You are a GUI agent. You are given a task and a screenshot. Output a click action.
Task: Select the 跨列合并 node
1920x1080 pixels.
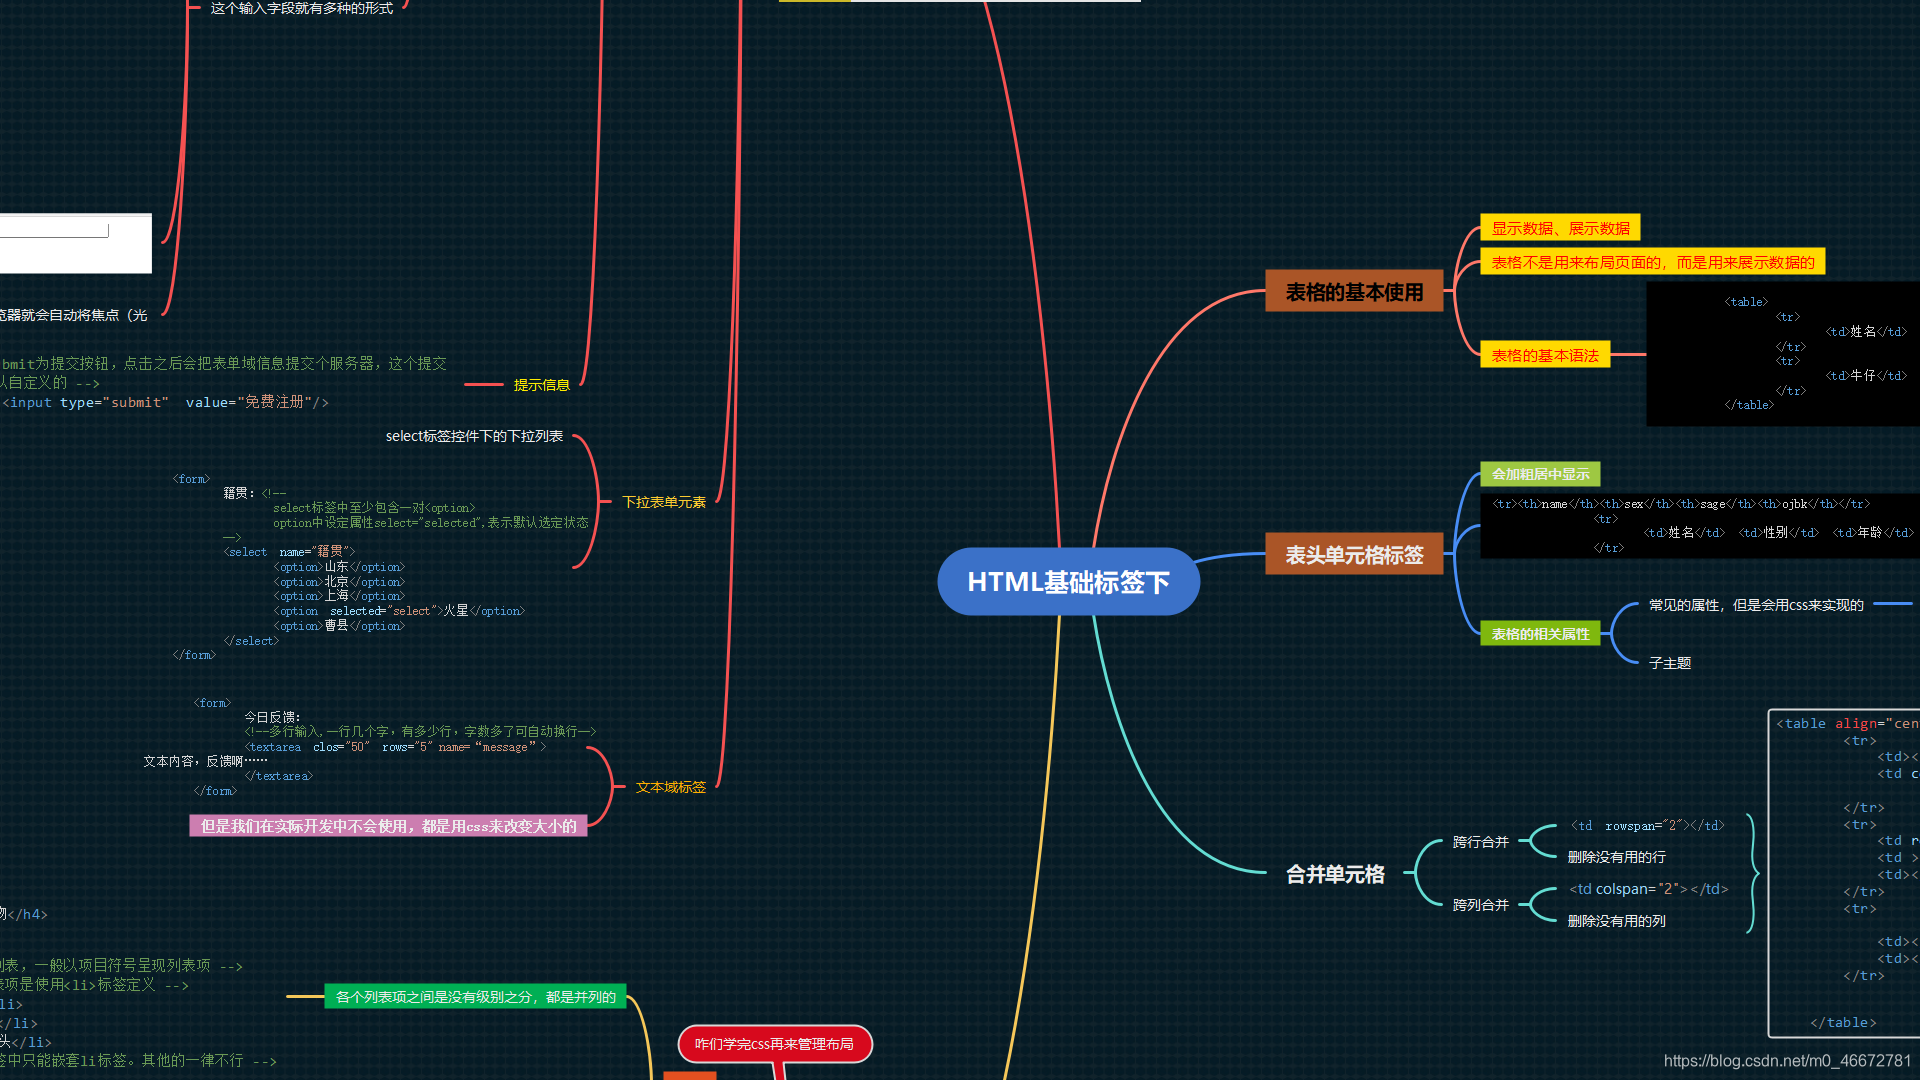(x=1480, y=905)
